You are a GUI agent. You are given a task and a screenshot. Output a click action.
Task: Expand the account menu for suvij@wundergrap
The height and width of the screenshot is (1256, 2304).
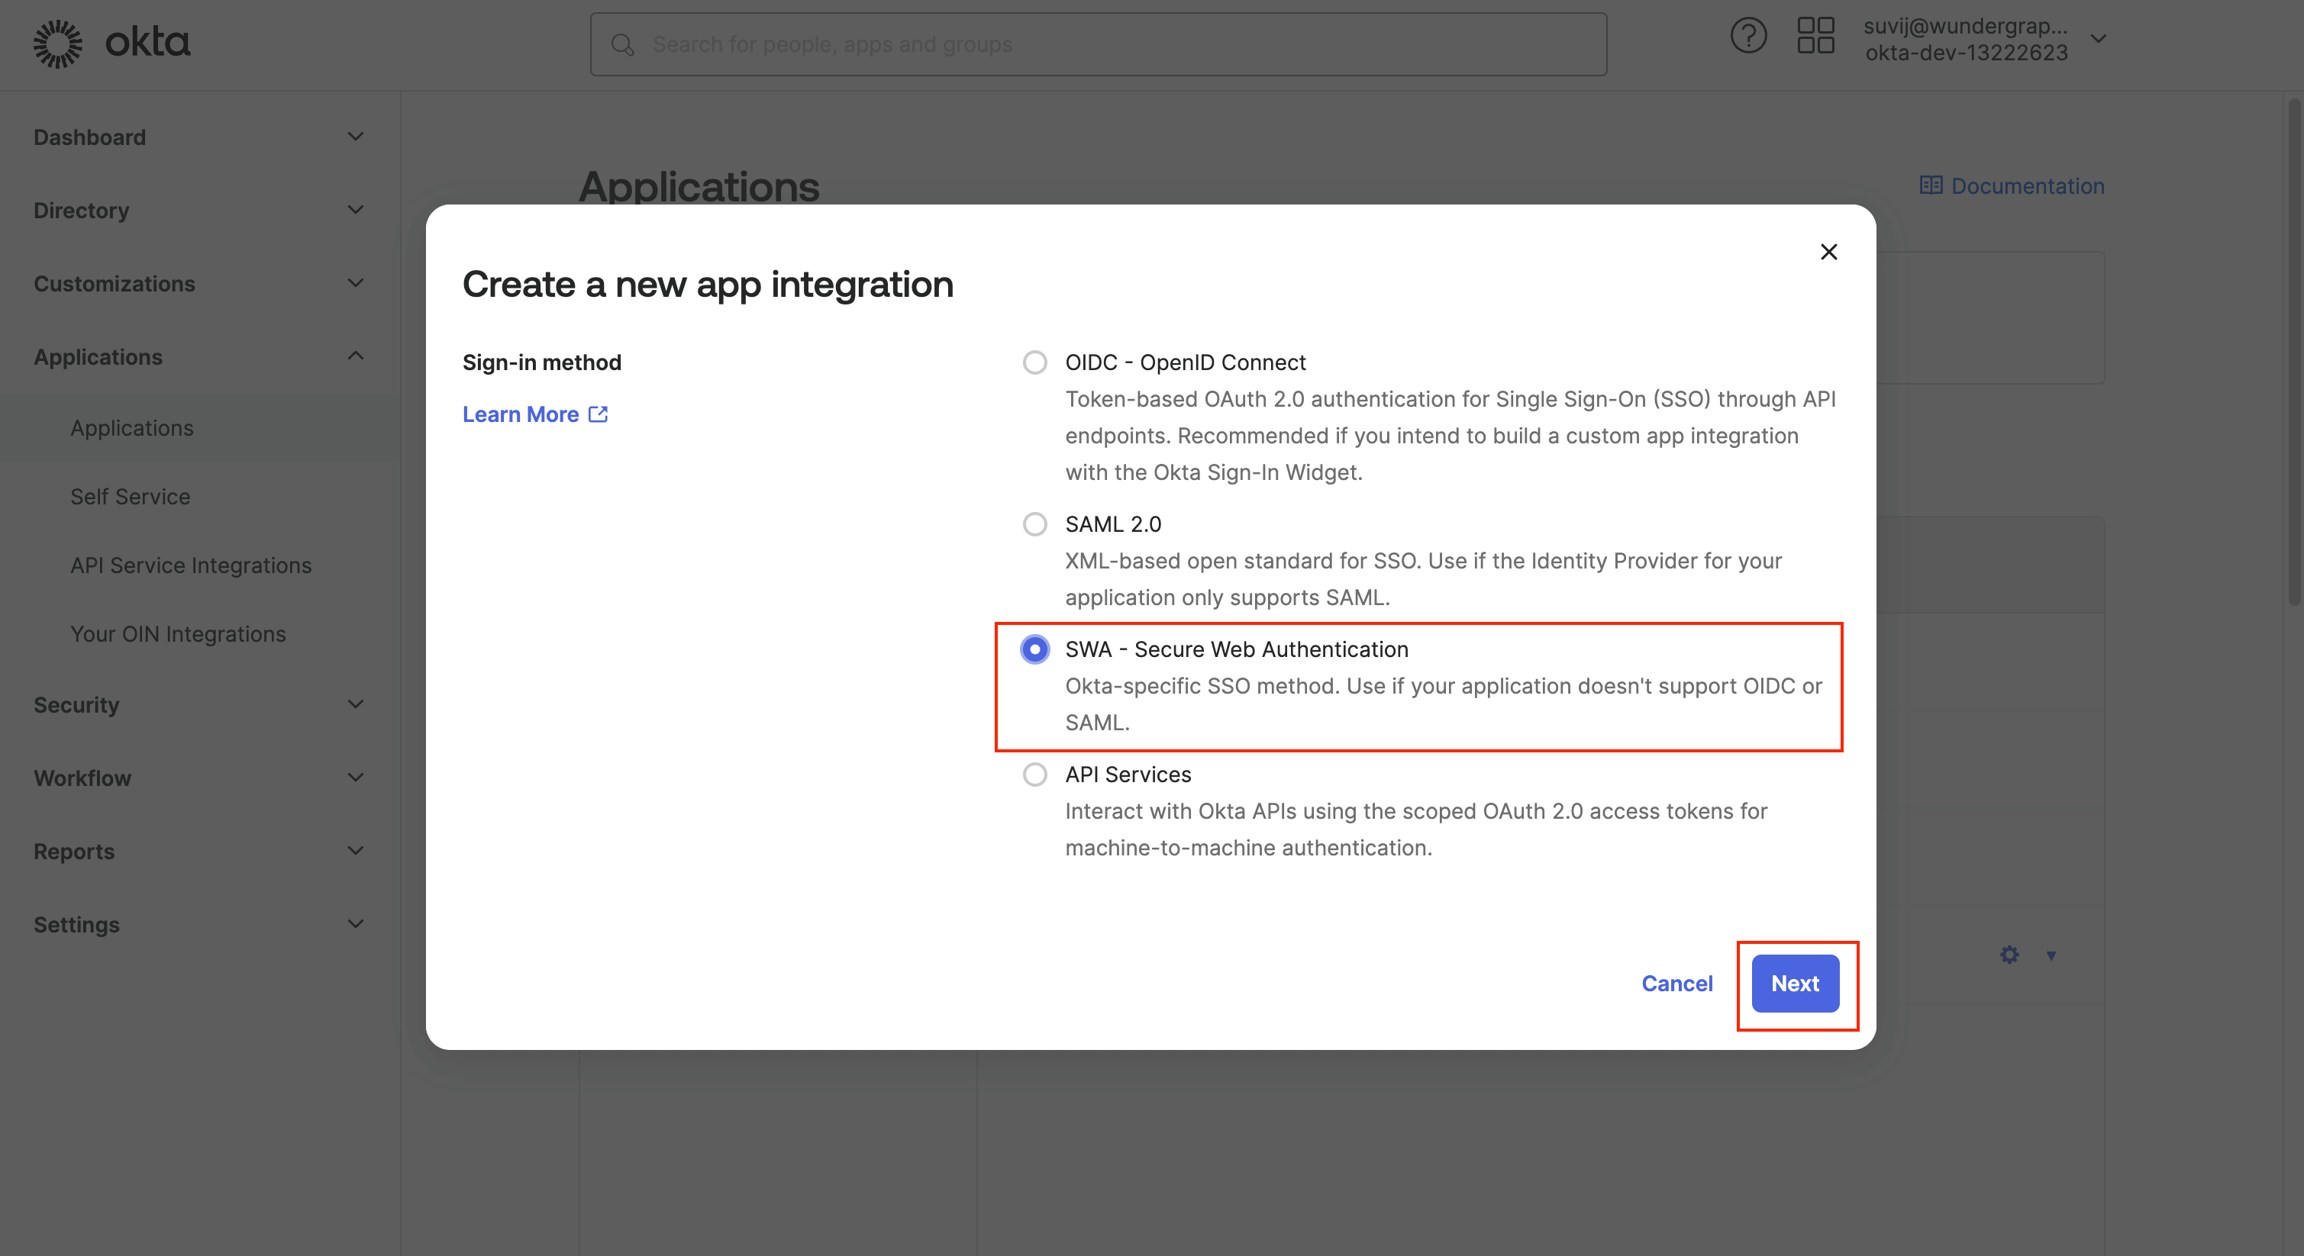pyautogui.click(x=2097, y=38)
